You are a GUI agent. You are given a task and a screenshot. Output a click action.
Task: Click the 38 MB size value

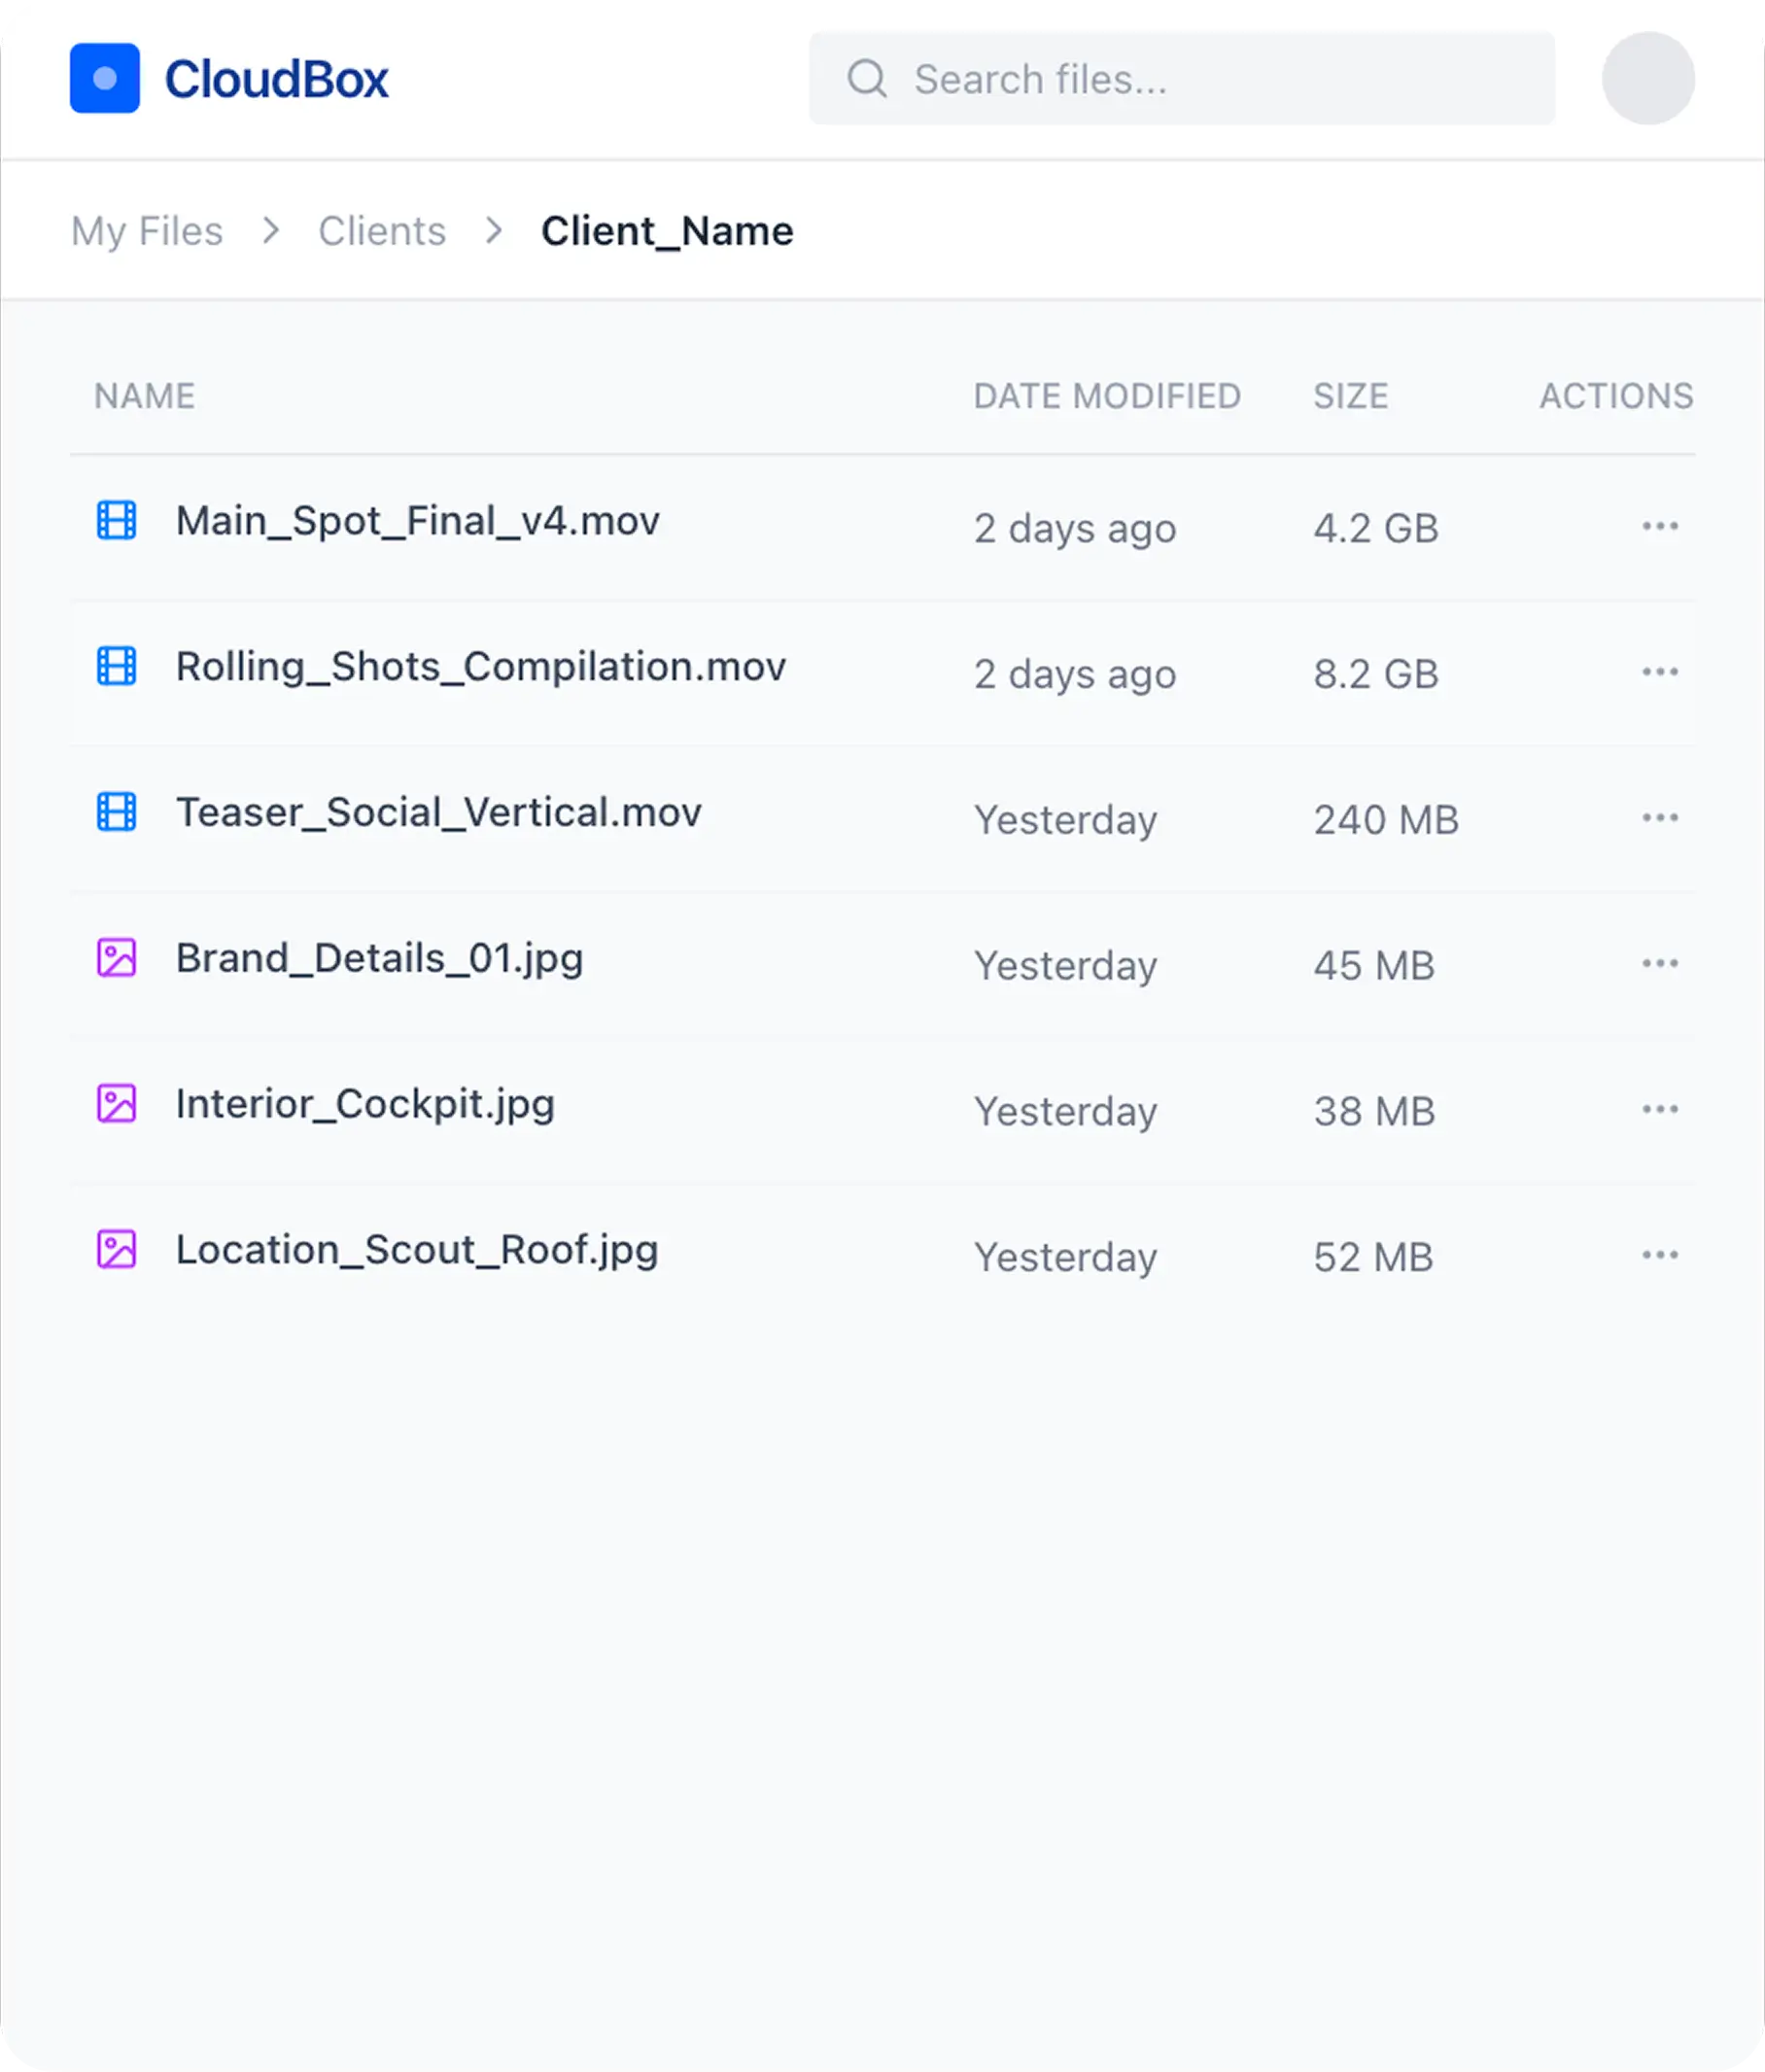pyautogui.click(x=1374, y=1112)
